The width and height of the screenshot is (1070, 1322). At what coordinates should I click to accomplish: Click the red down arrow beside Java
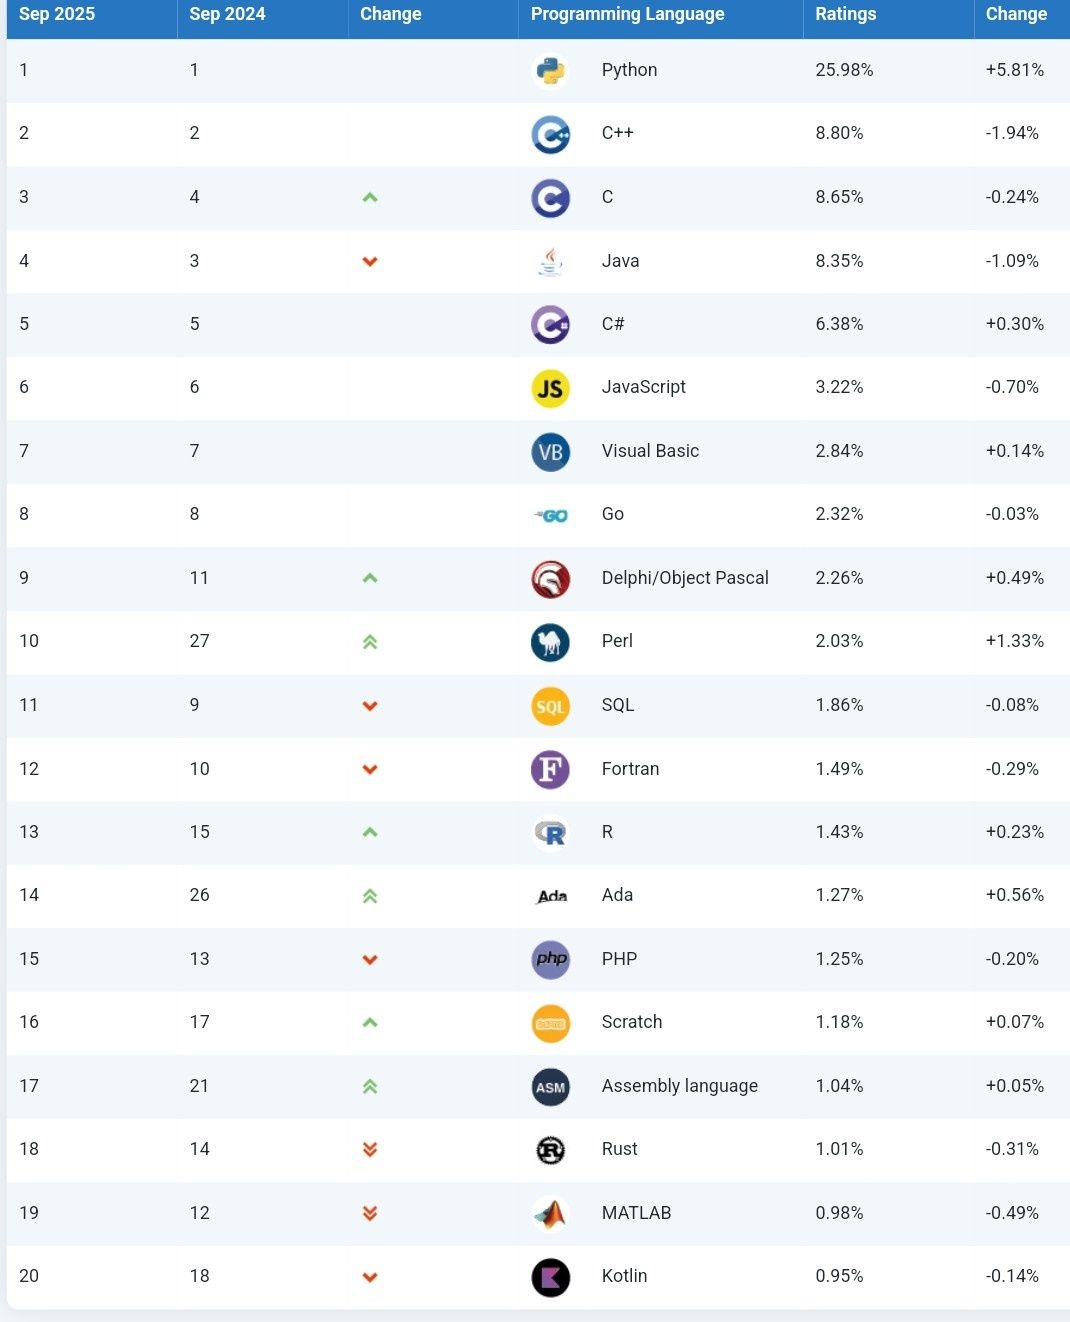370,262
